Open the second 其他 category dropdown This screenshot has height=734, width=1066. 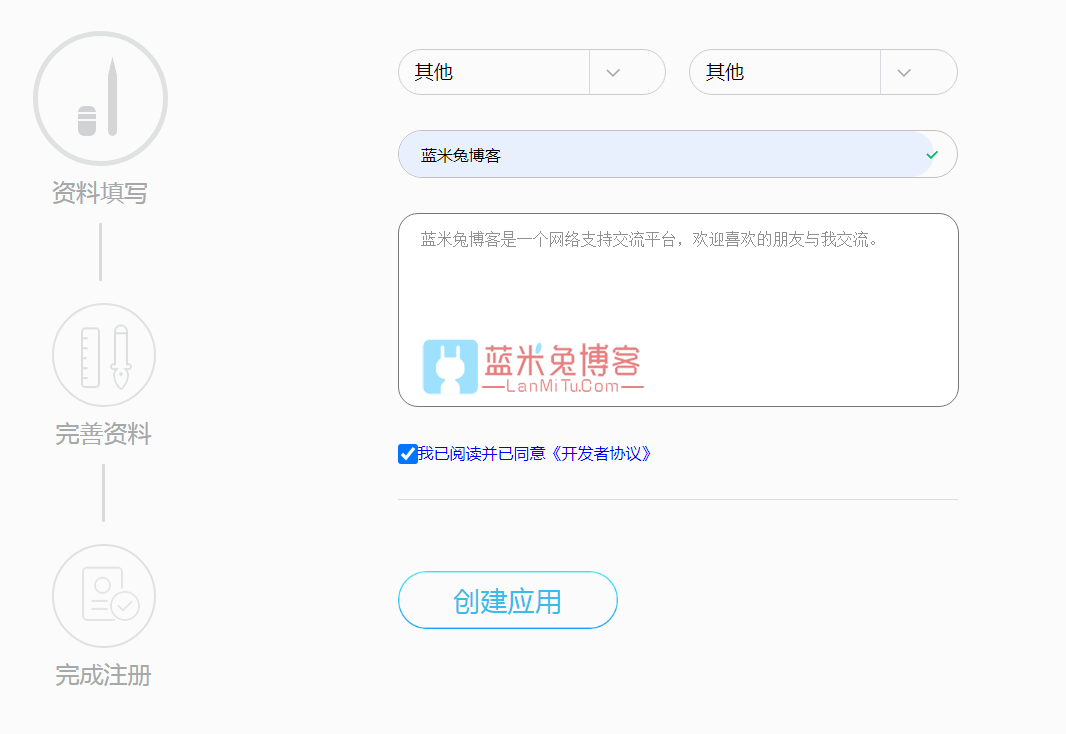(823, 72)
